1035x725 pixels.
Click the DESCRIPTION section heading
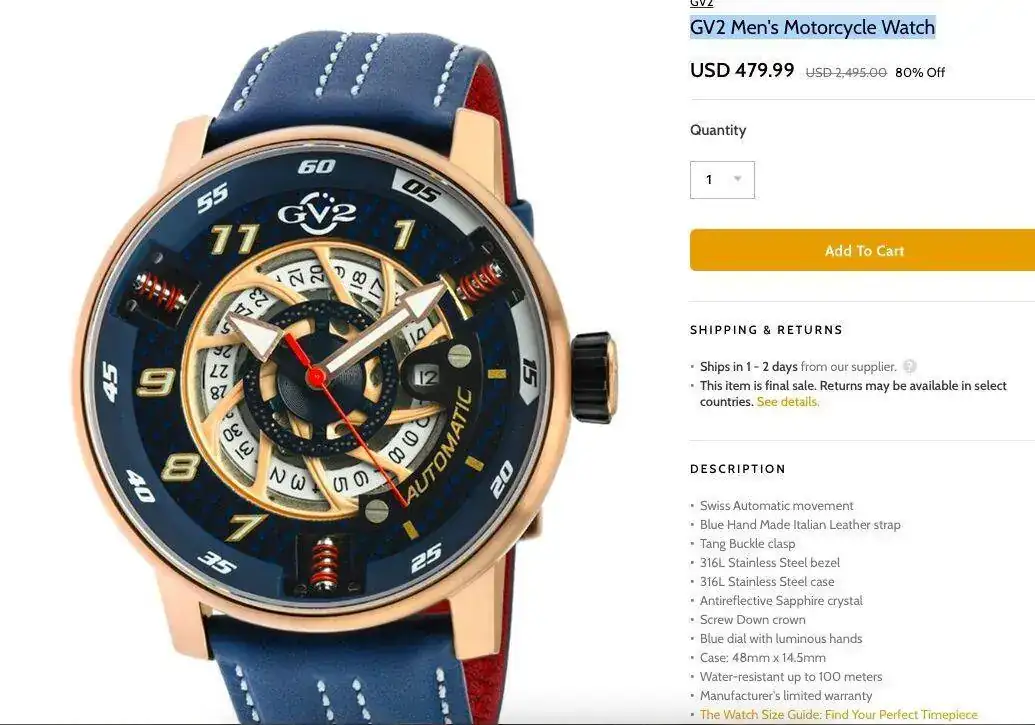click(738, 469)
